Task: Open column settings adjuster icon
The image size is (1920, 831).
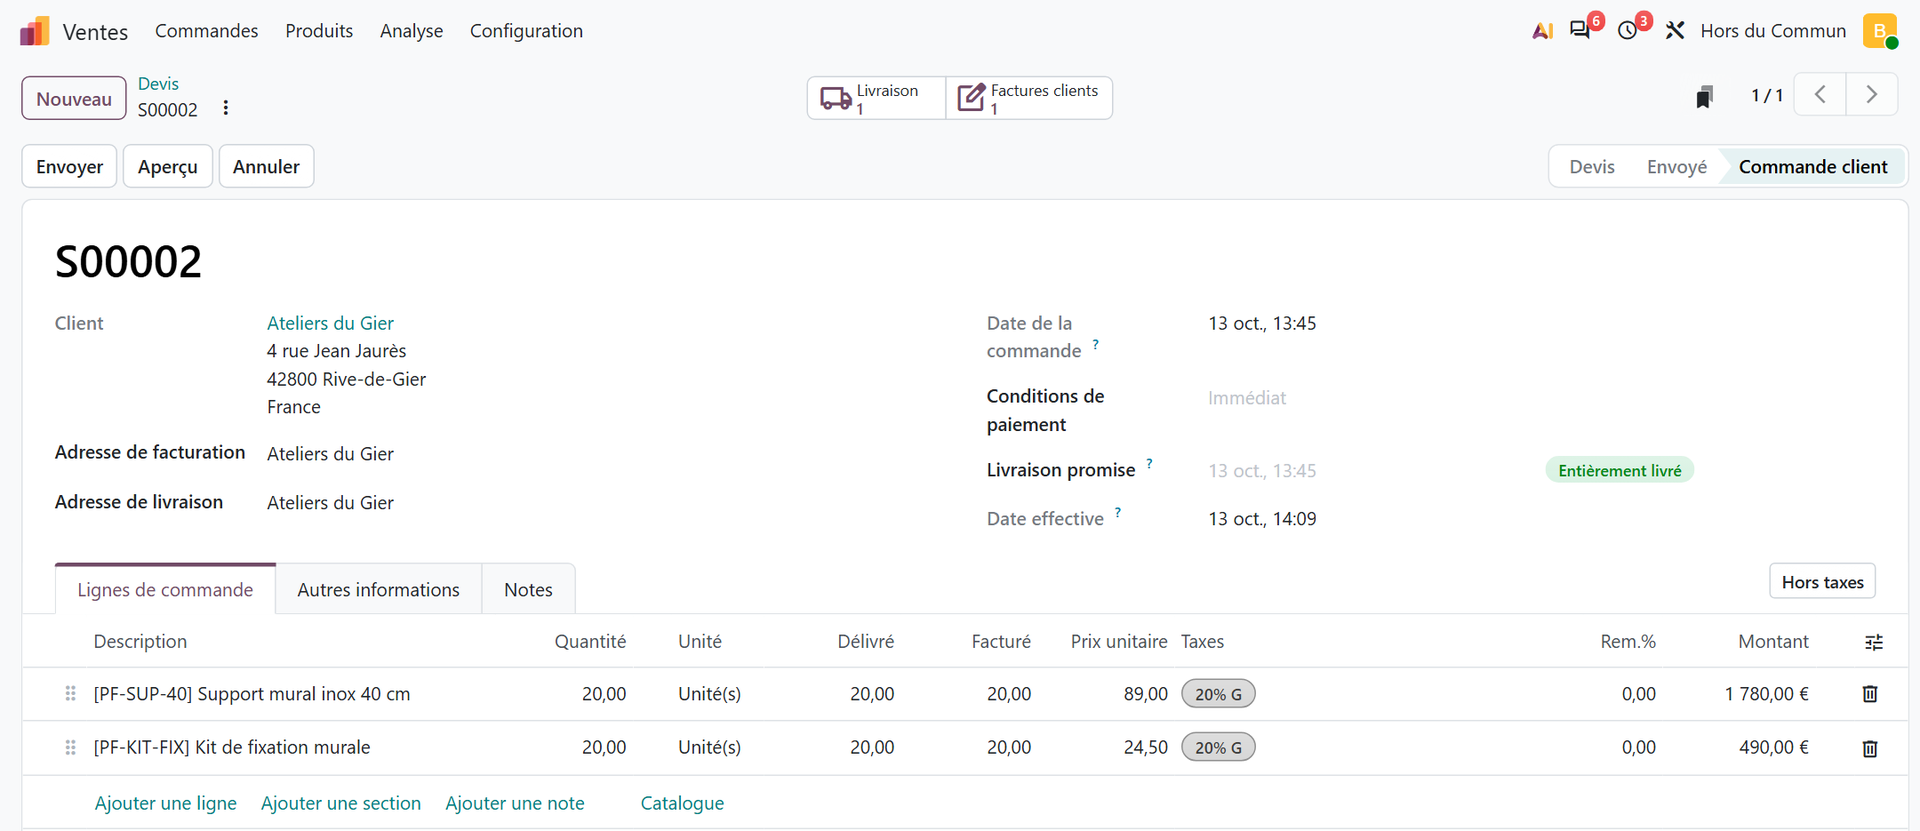Action: [1874, 642]
